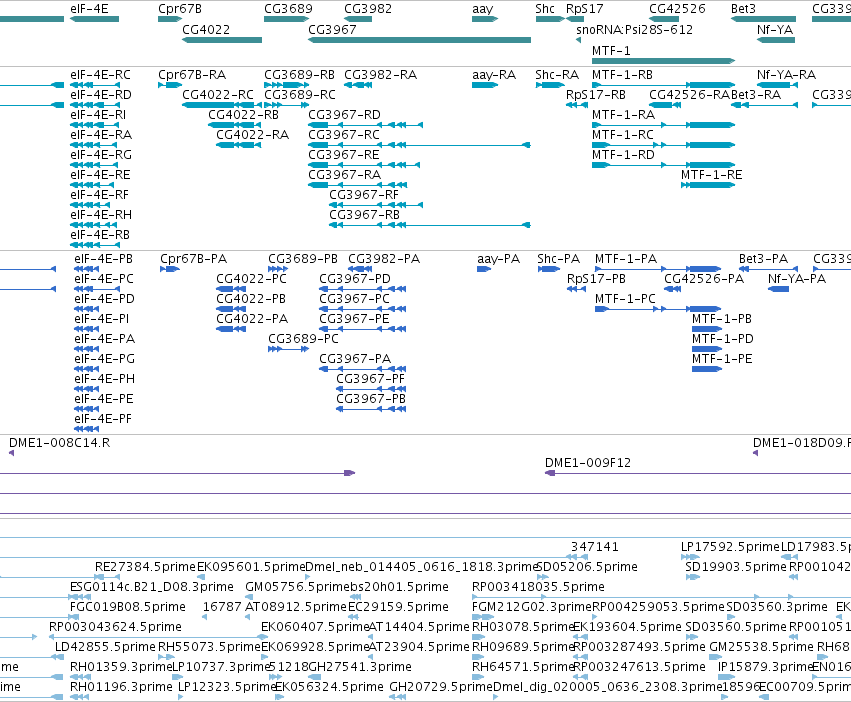Click the eIF-4E-PB protein label
Image resolution: width=851 pixels, height=702 pixels.
[x=104, y=258]
